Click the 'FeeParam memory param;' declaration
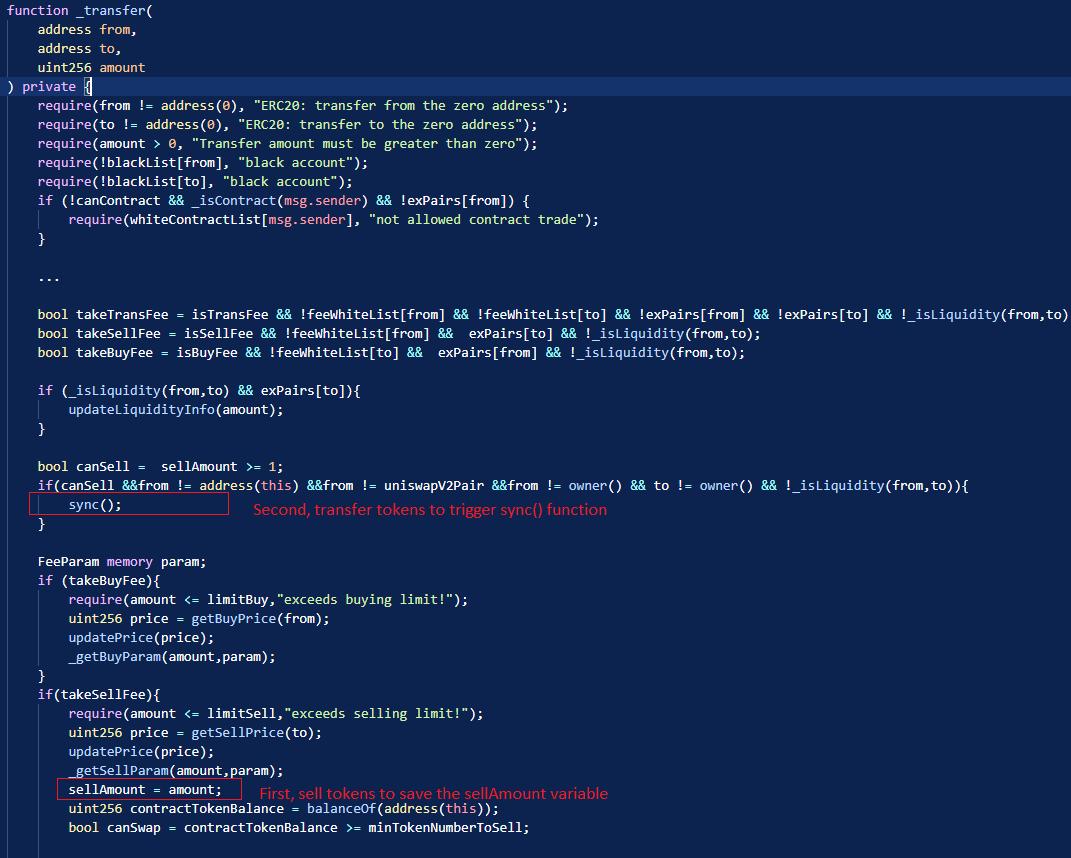The image size is (1071, 858). (x=121, y=562)
